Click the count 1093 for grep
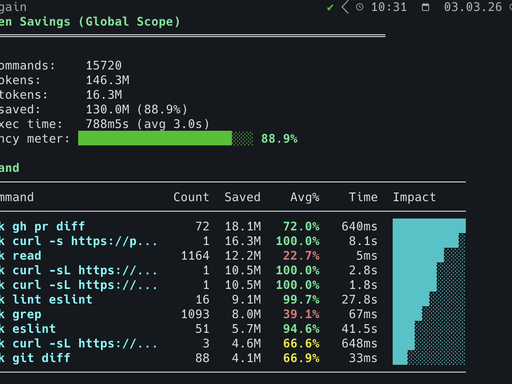The width and height of the screenshot is (512, 384). [x=195, y=314]
